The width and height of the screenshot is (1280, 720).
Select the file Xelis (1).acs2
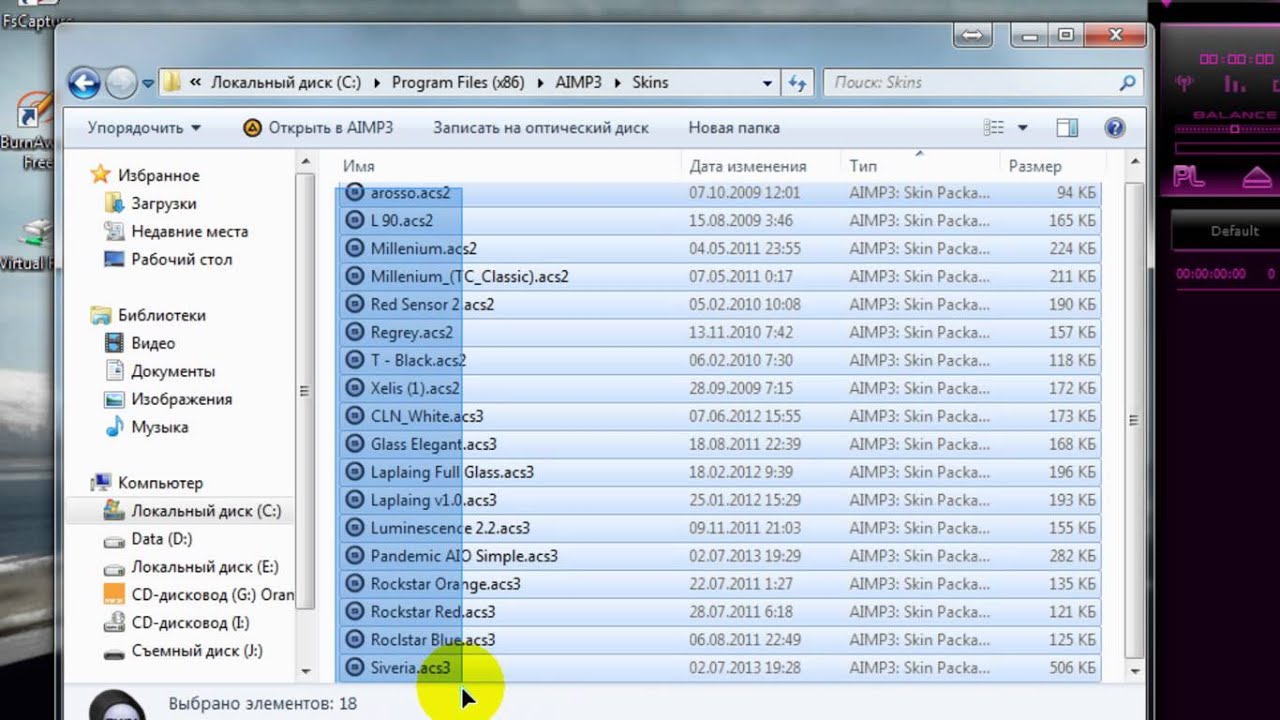[719, 388]
